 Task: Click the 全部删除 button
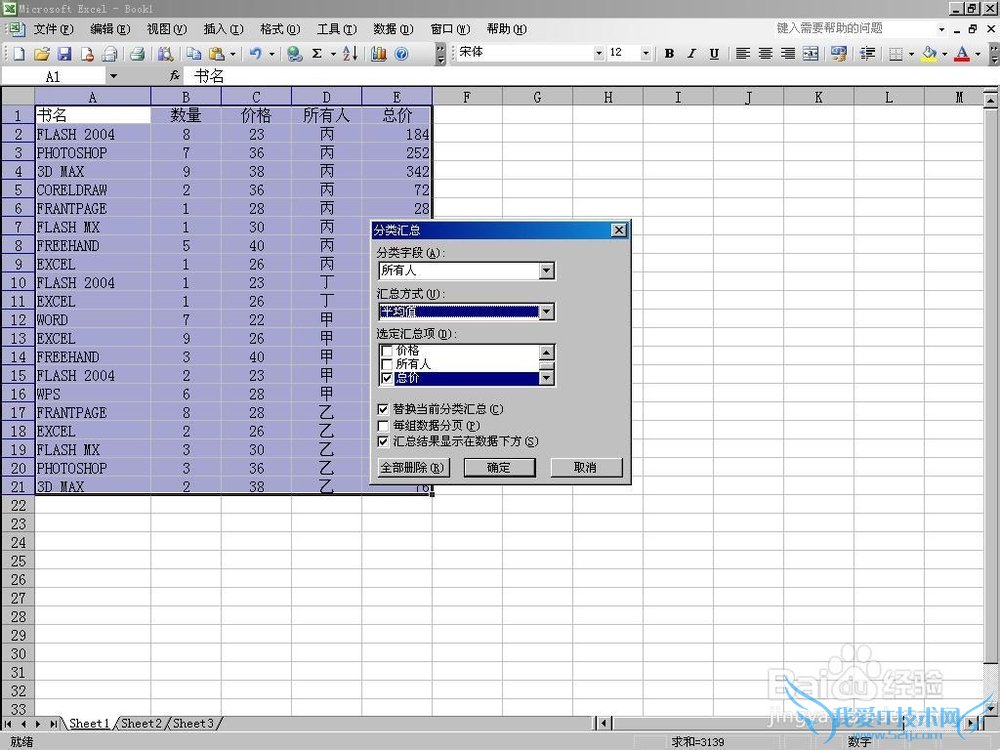(x=412, y=468)
